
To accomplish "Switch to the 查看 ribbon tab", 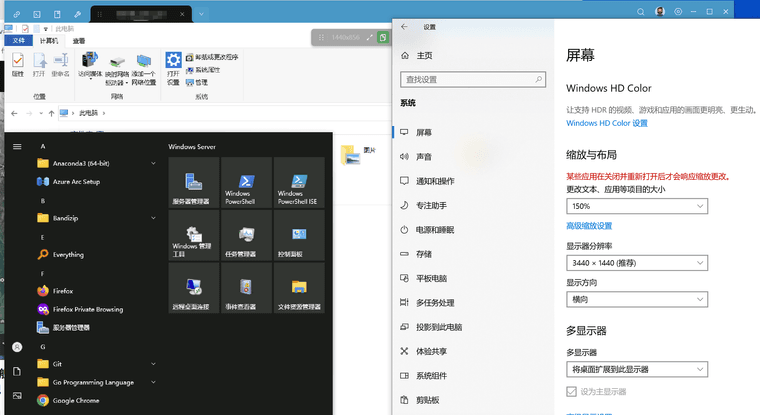I will tap(79, 41).
